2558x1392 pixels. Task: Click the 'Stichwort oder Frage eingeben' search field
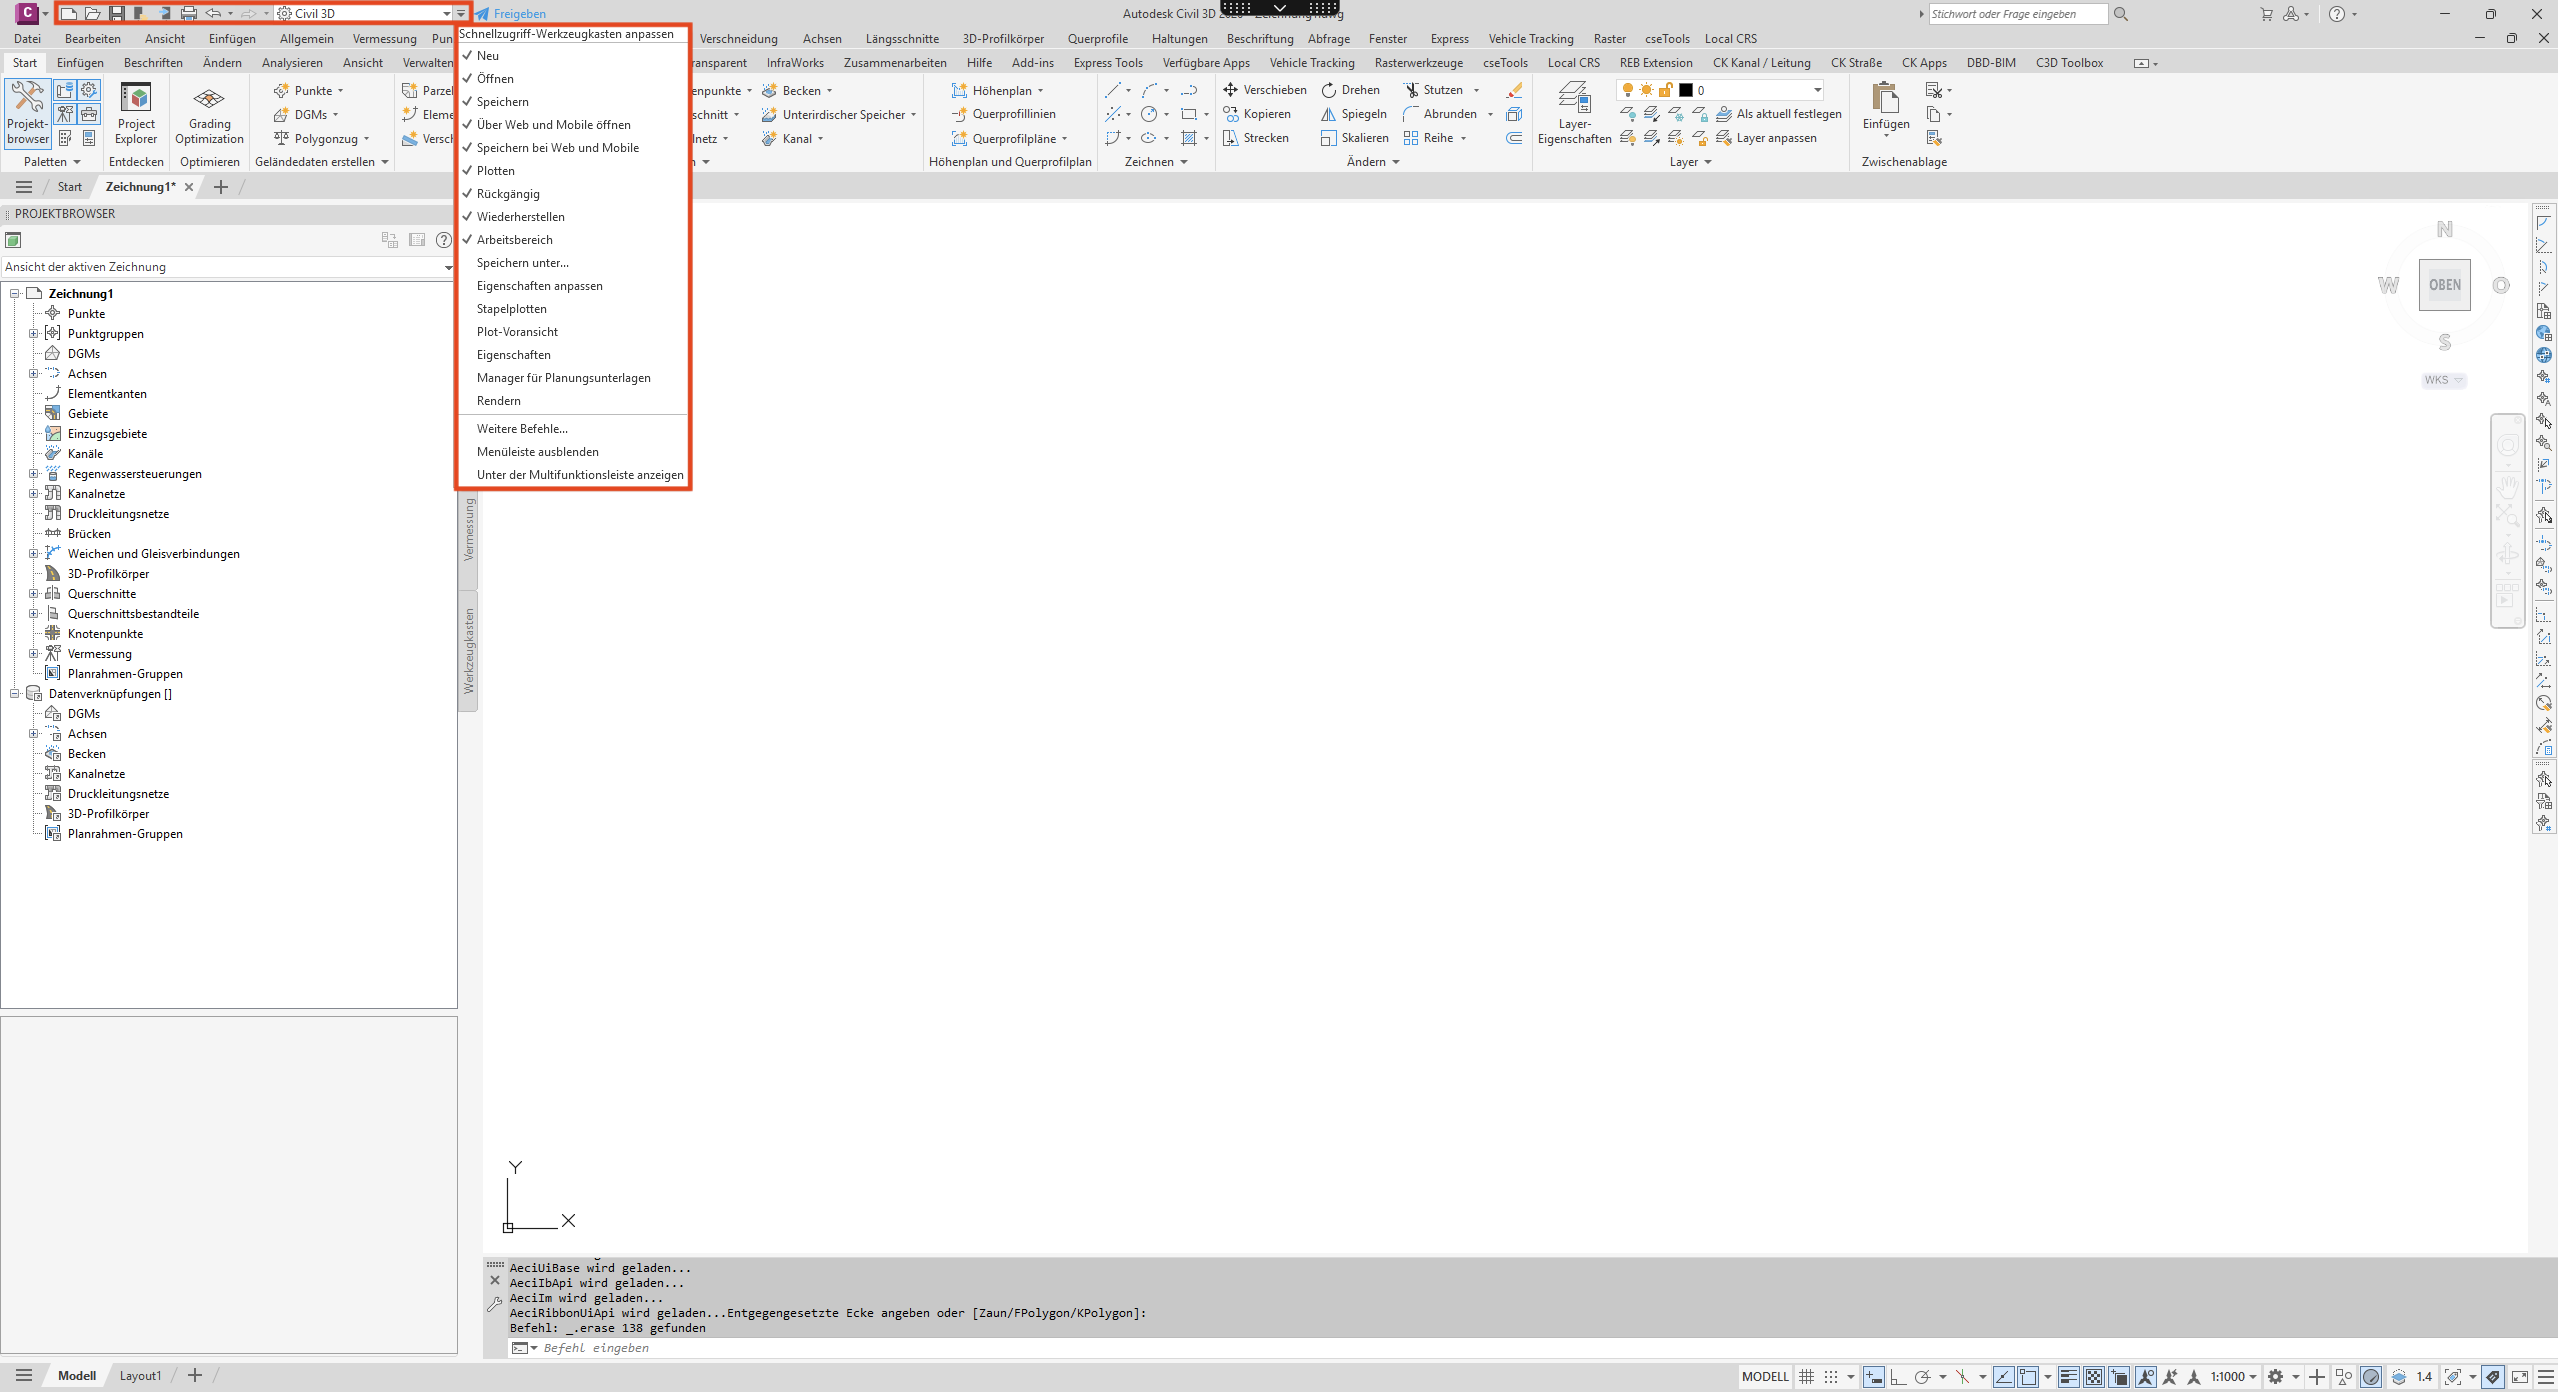coord(2018,14)
